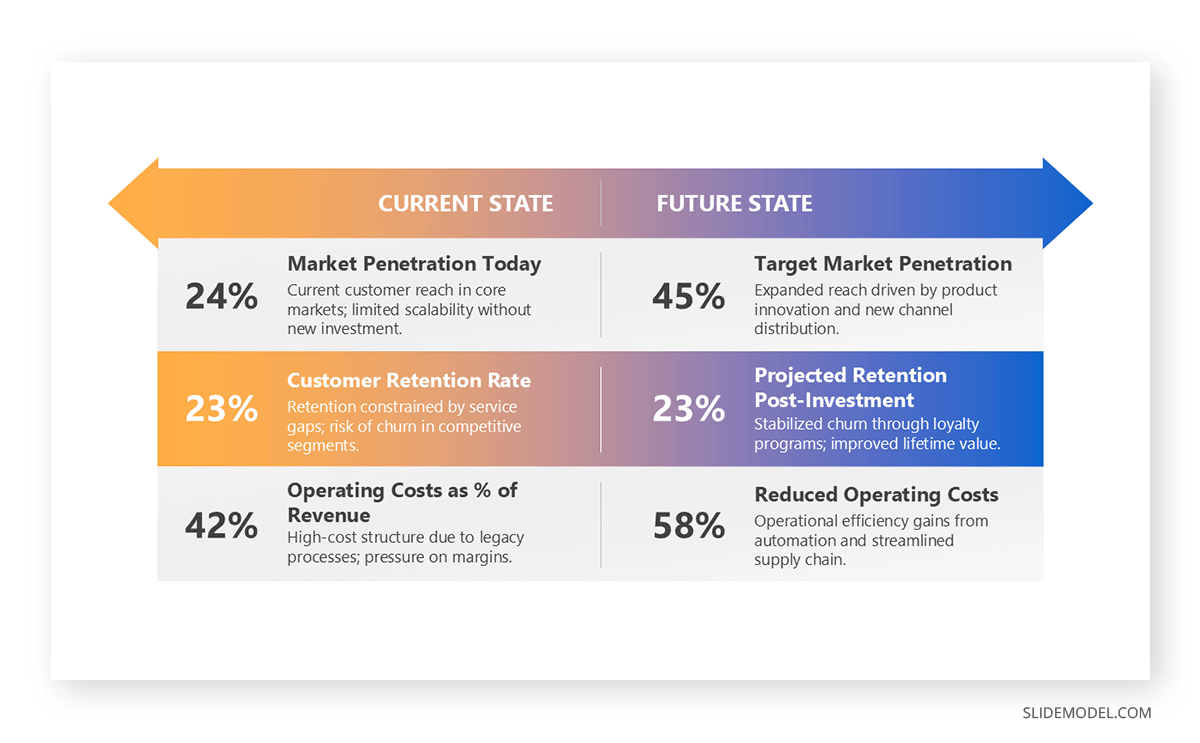Click the 23% figure beside Customer Retention Rate
The height and width of the screenshot is (743, 1200).
(221, 409)
